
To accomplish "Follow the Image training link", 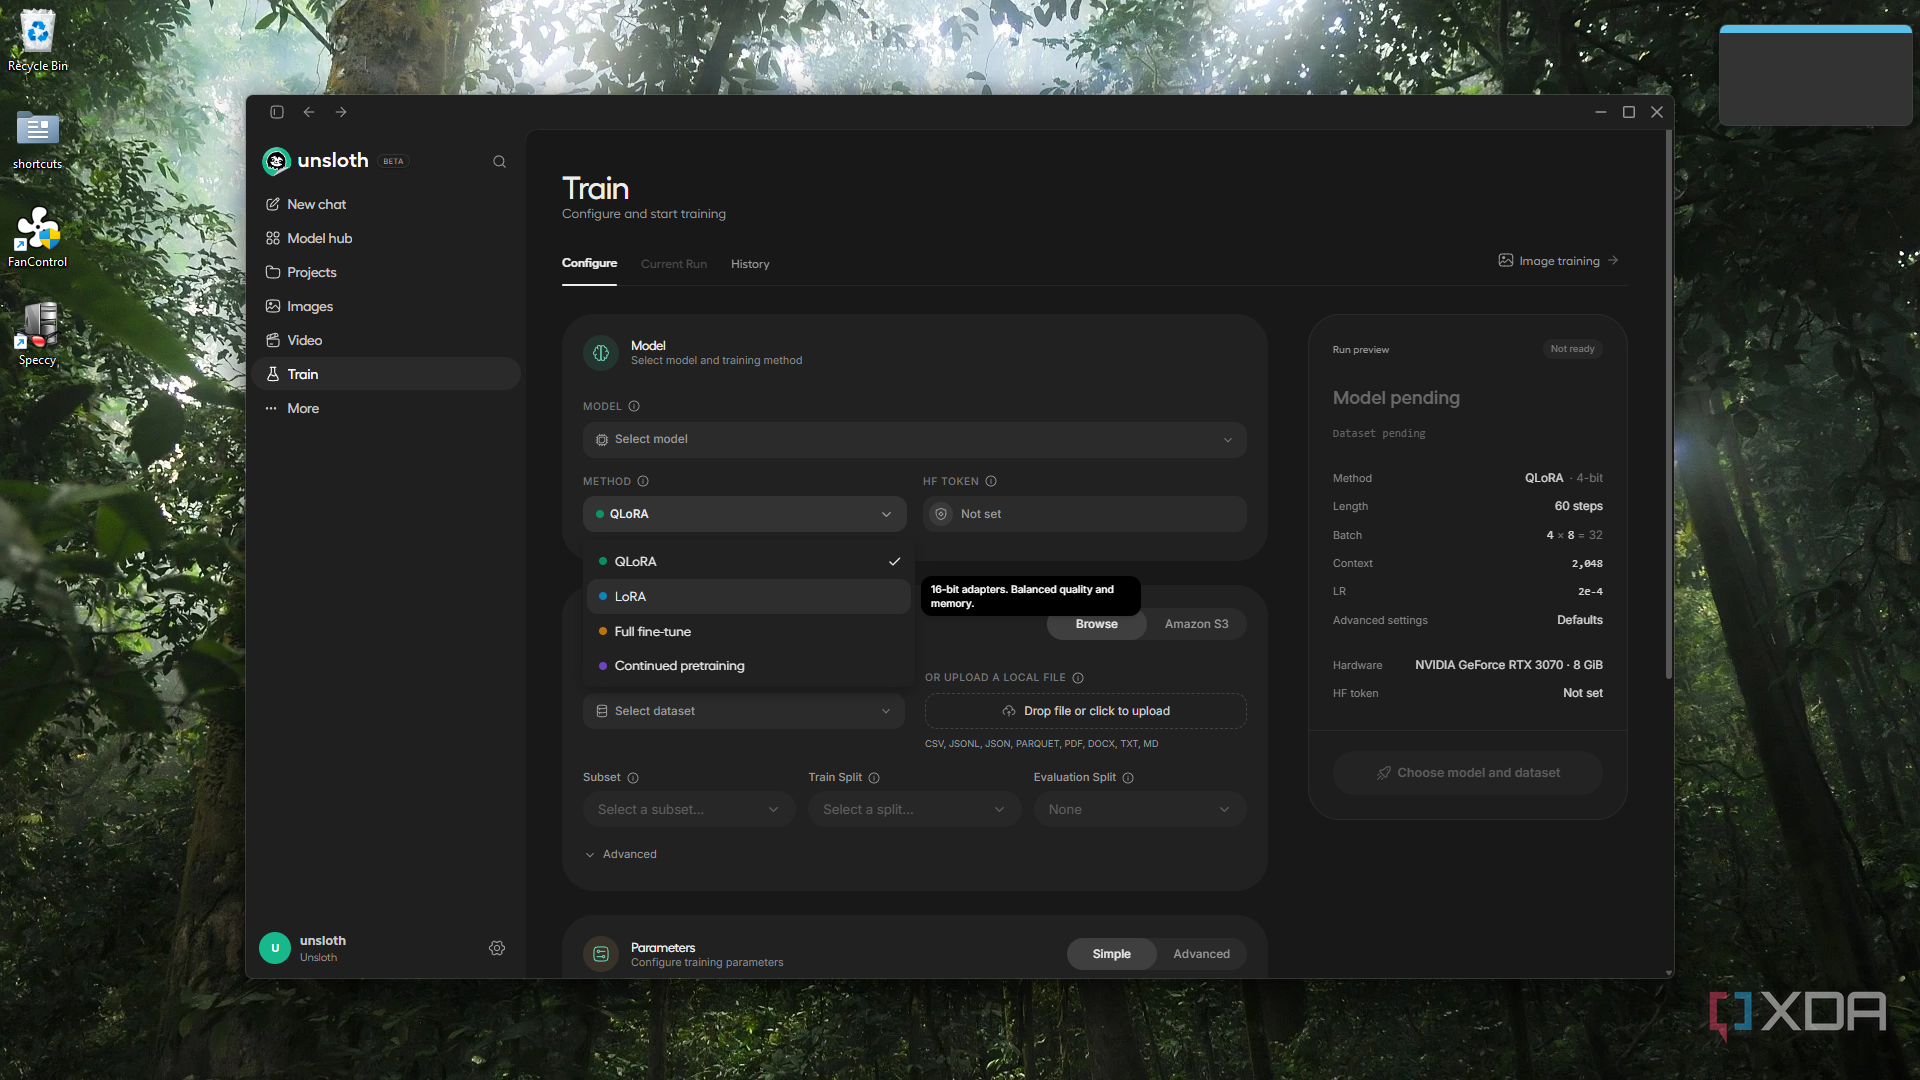I will [1559, 261].
